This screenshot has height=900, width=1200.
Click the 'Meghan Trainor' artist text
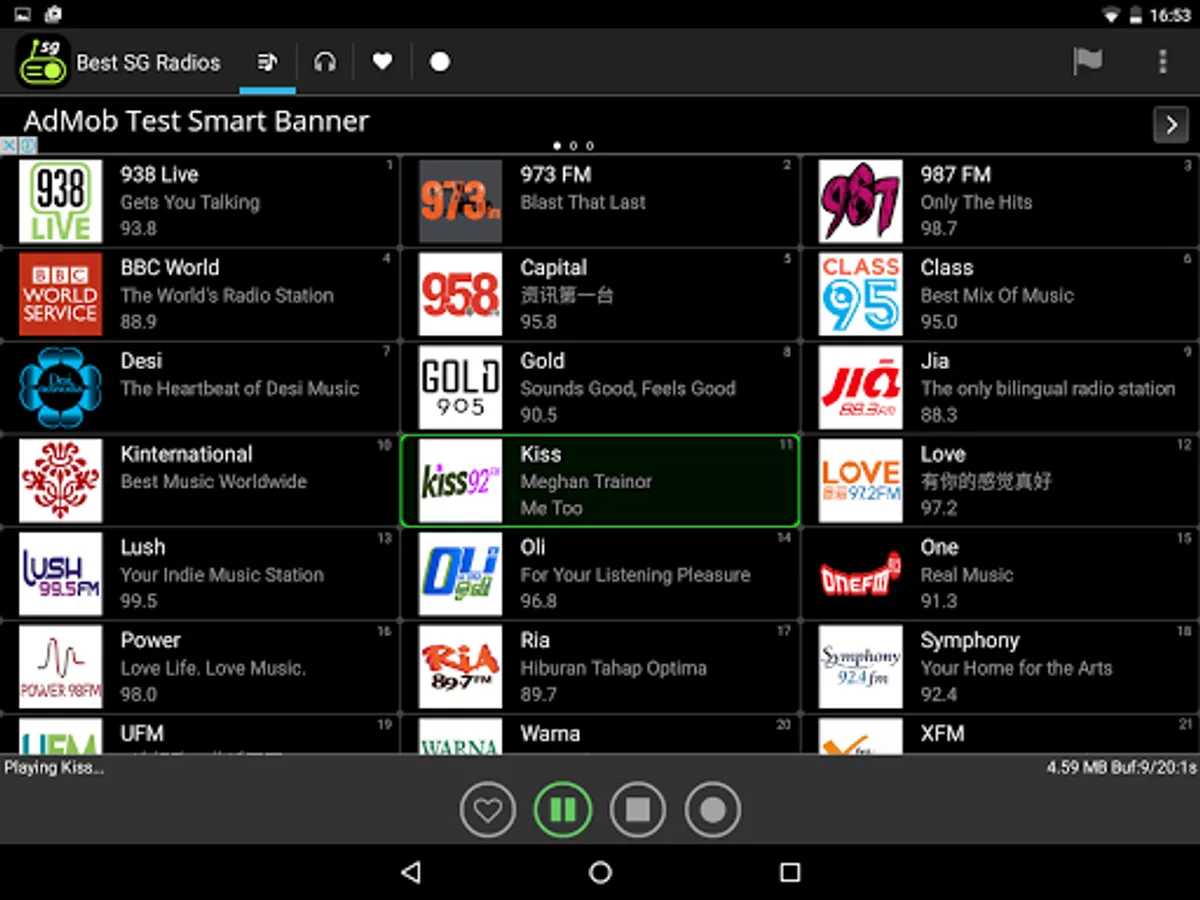(x=586, y=481)
